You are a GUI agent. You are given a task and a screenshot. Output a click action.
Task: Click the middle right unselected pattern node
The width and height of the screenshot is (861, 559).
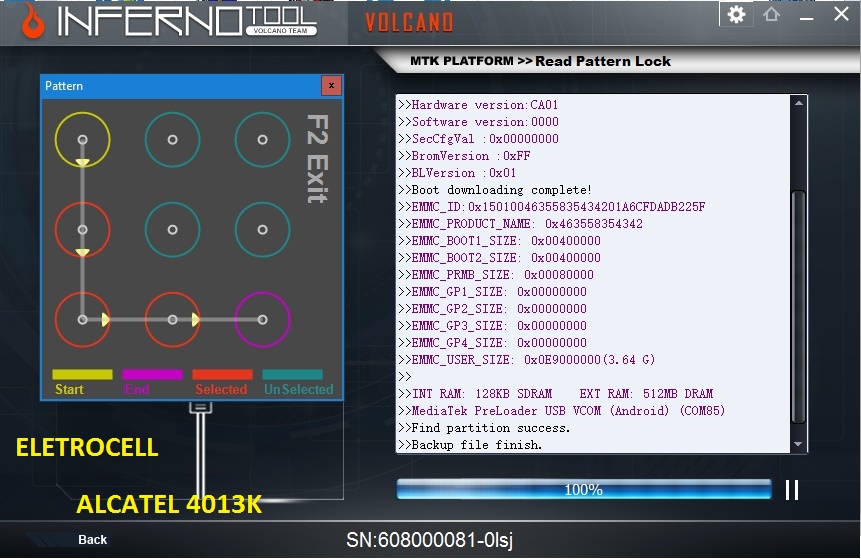tap(262, 230)
